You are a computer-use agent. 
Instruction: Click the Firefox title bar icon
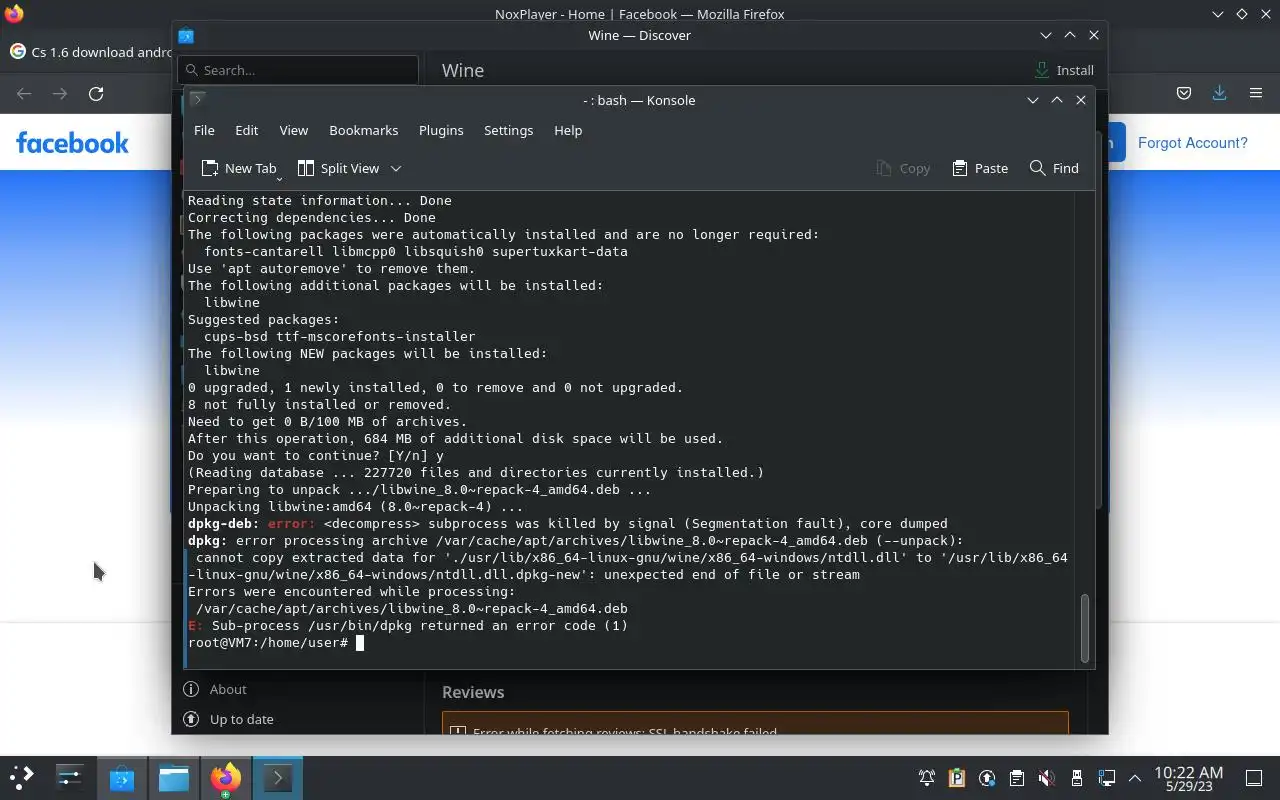(14, 14)
